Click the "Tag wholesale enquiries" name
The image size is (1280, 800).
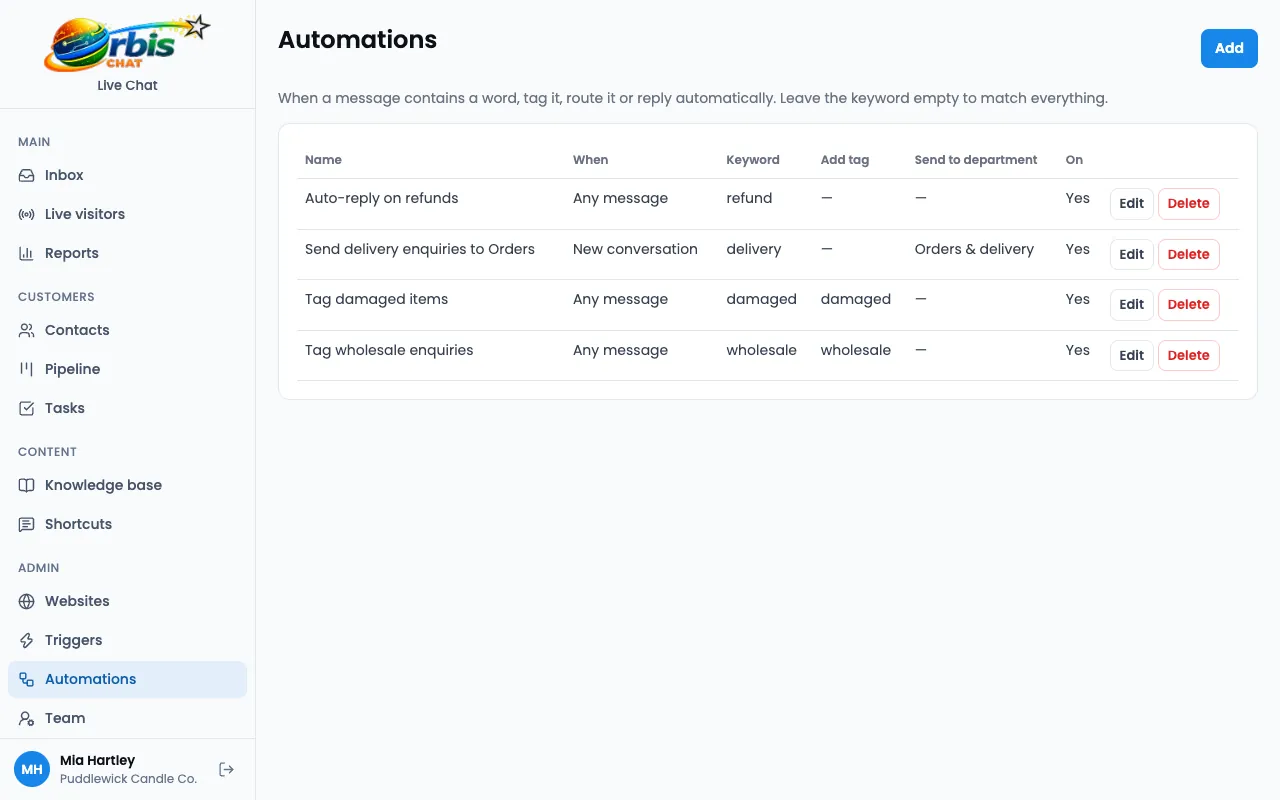point(389,350)
